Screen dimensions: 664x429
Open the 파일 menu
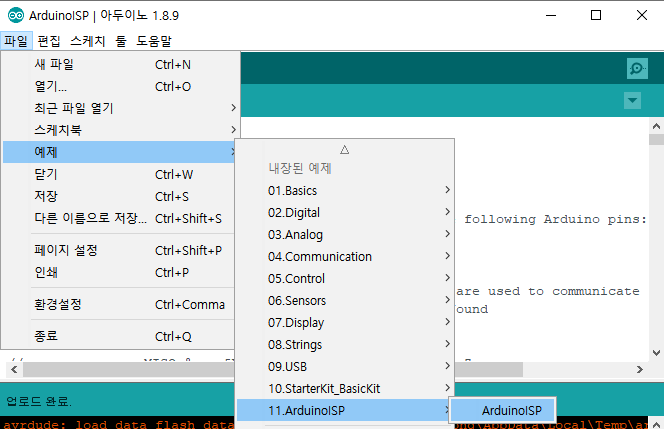click(x=16, y=41)
